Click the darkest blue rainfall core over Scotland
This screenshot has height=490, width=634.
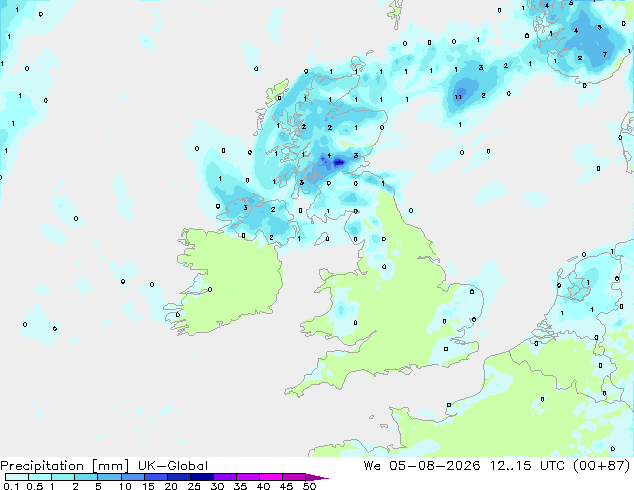point(338,163)
